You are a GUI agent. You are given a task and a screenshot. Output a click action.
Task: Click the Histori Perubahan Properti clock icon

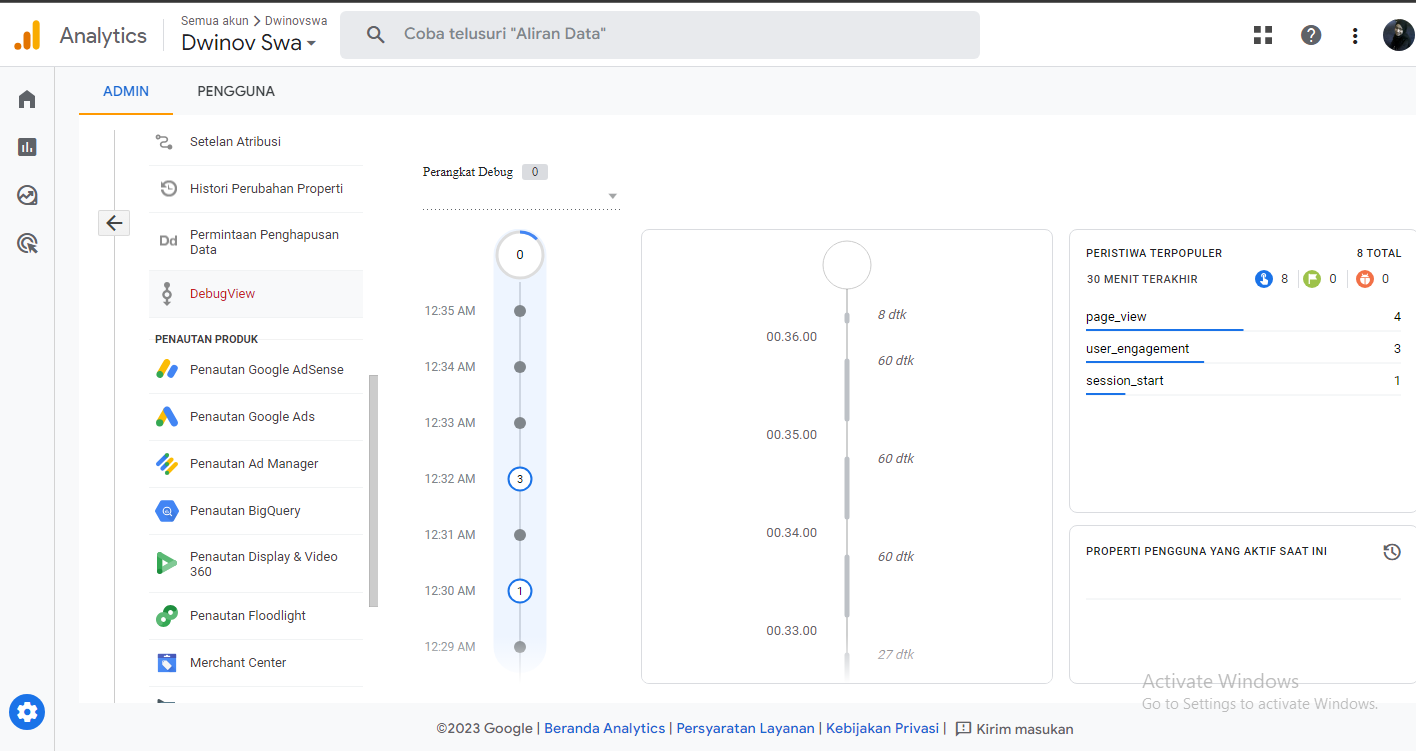point(169,188)
